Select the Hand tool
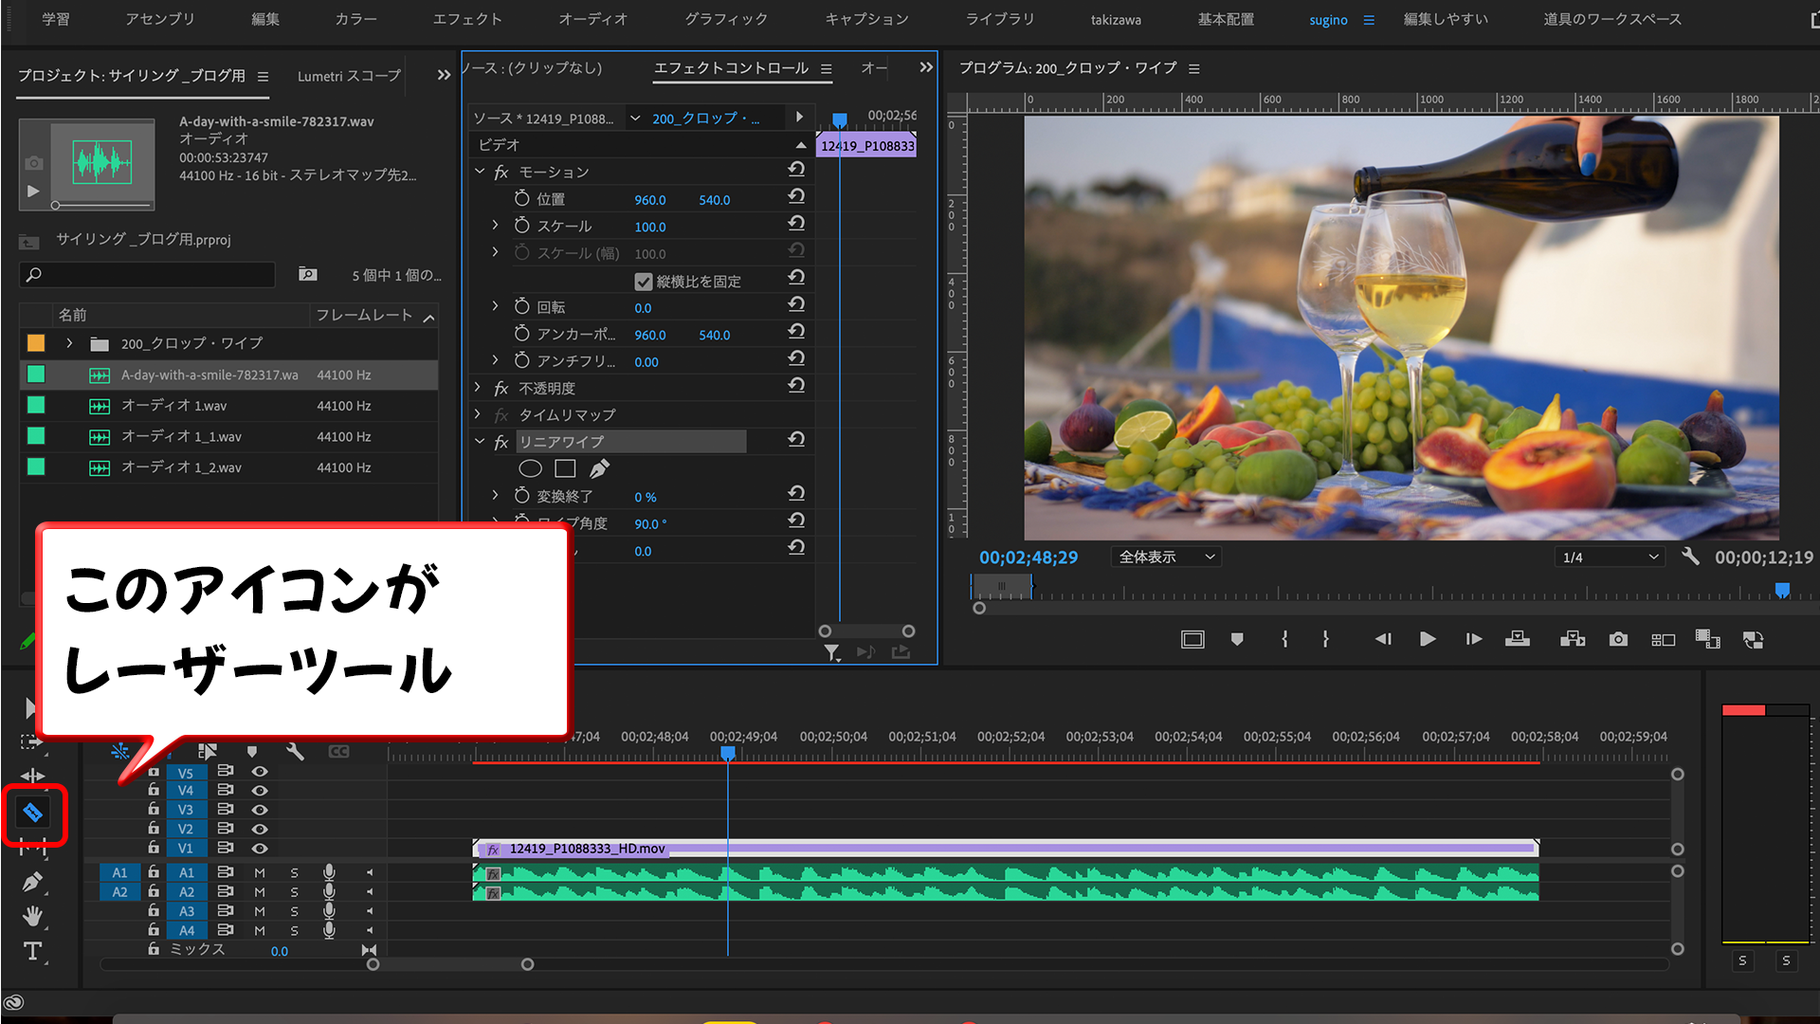This screenshot has width=1820, height=1024. pyautogui.click(x=33, y=915)
